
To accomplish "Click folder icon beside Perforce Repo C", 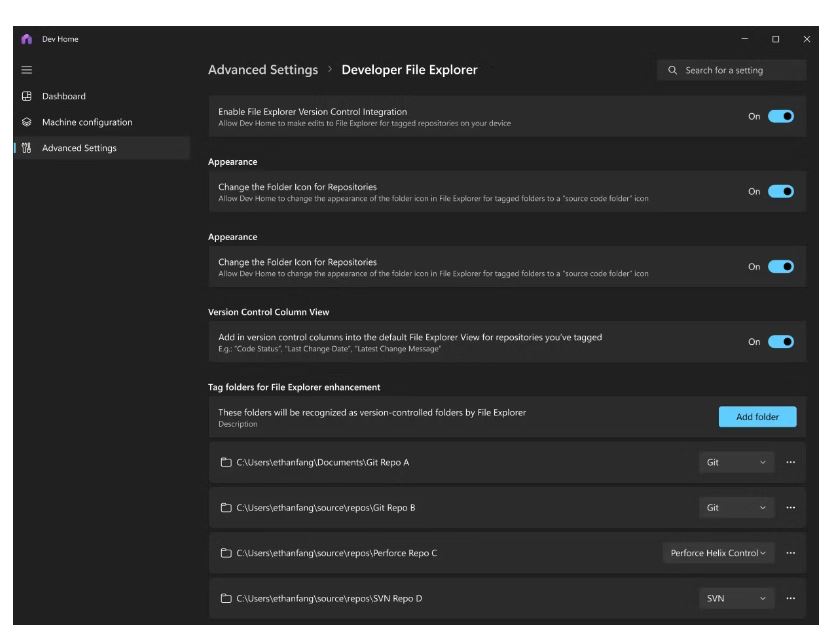I will click(226, 553).
